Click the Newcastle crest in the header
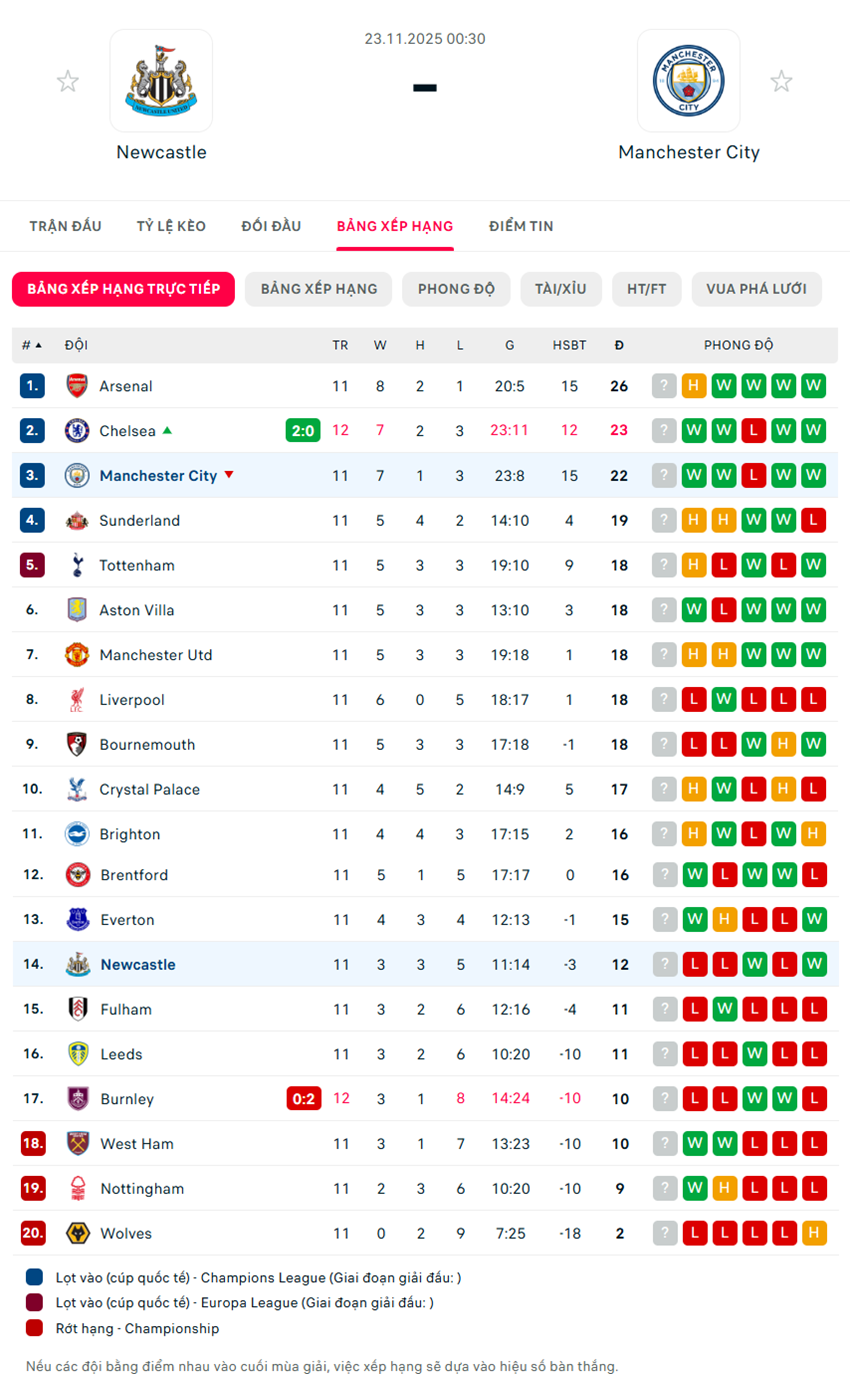 [161, 81]
